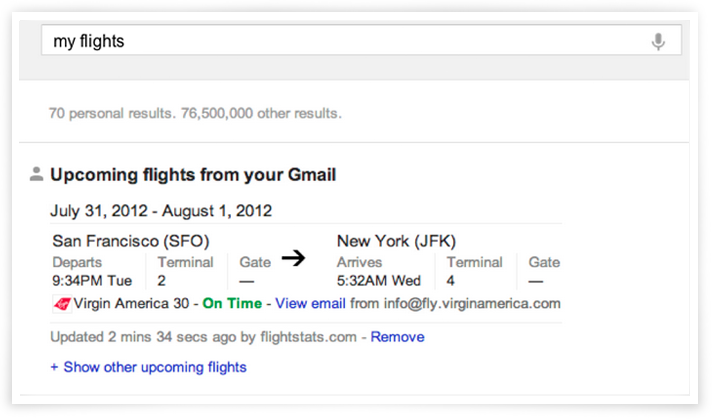Click the person icon beside Upcoming flights
The image size is (712, 419).
36,175
